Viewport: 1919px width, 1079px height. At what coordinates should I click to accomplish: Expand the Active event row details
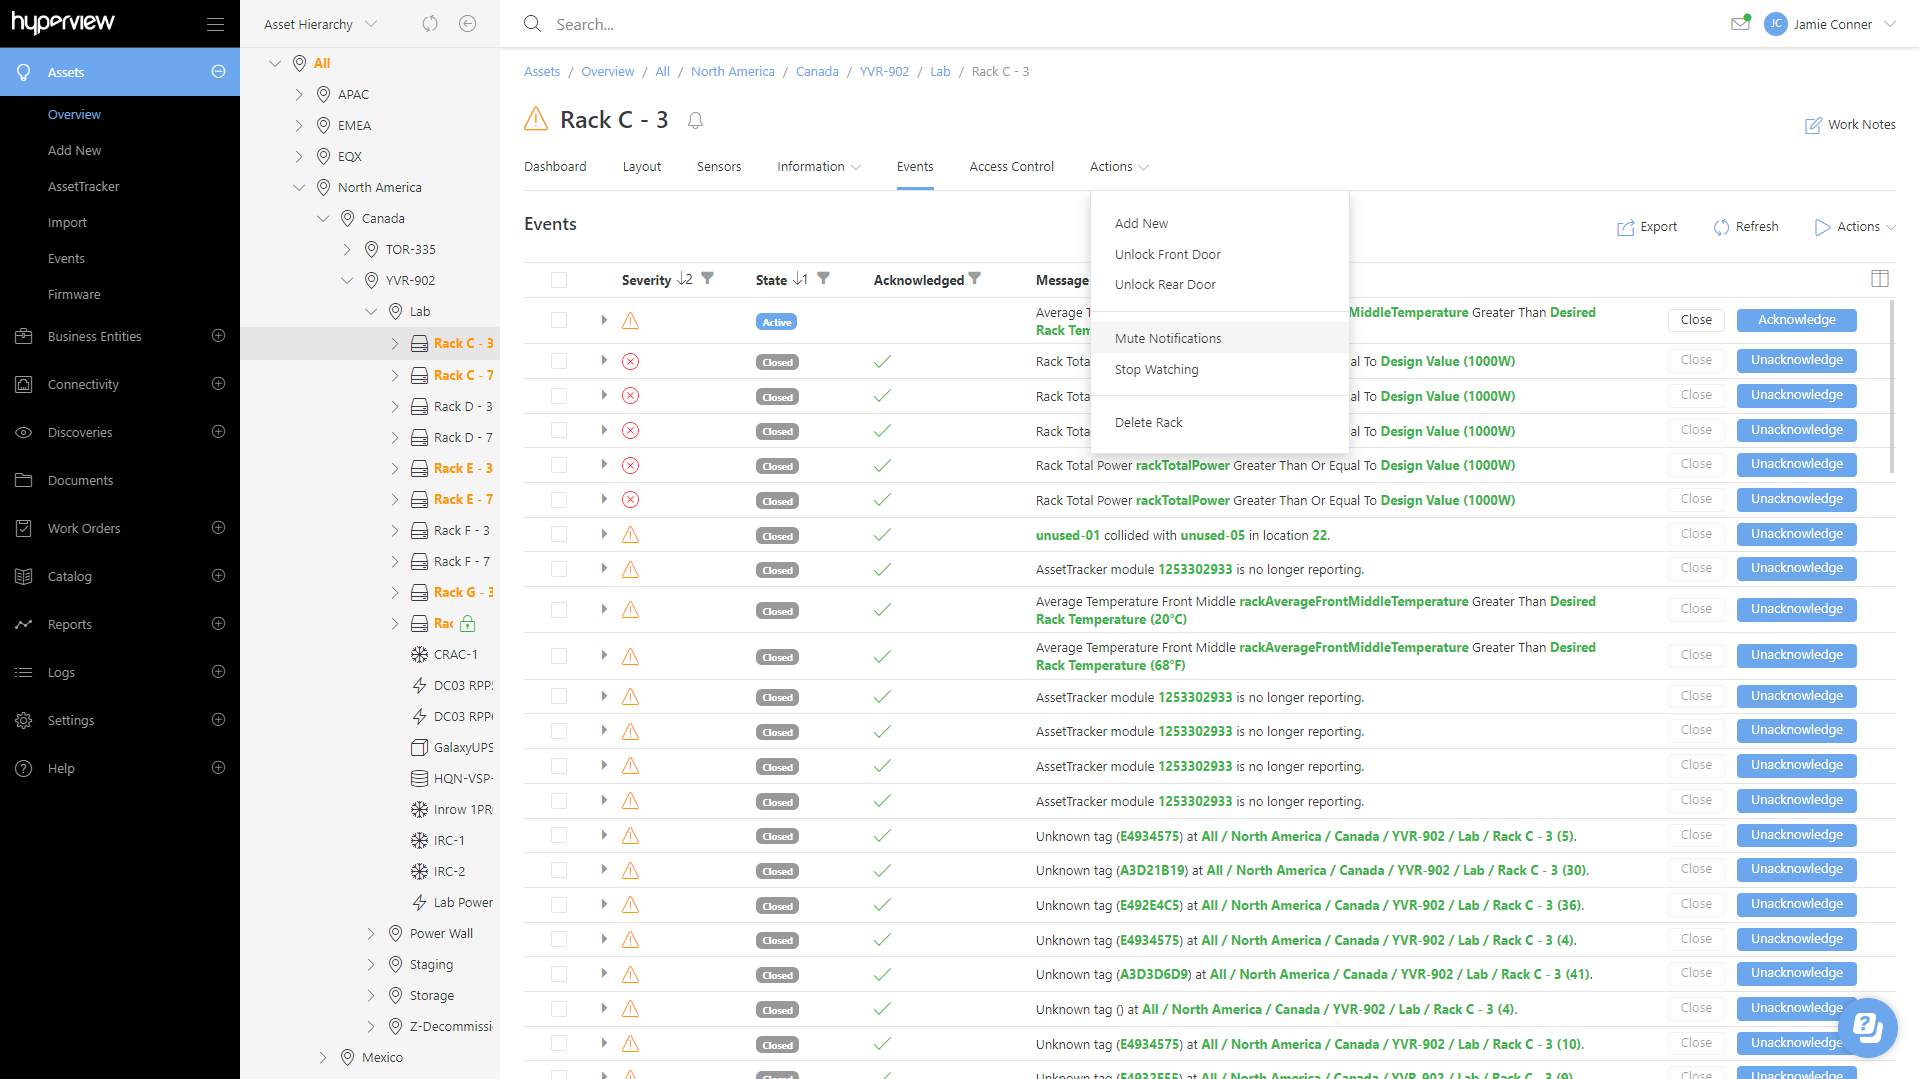pyautogui.click(x=604, y=320)
